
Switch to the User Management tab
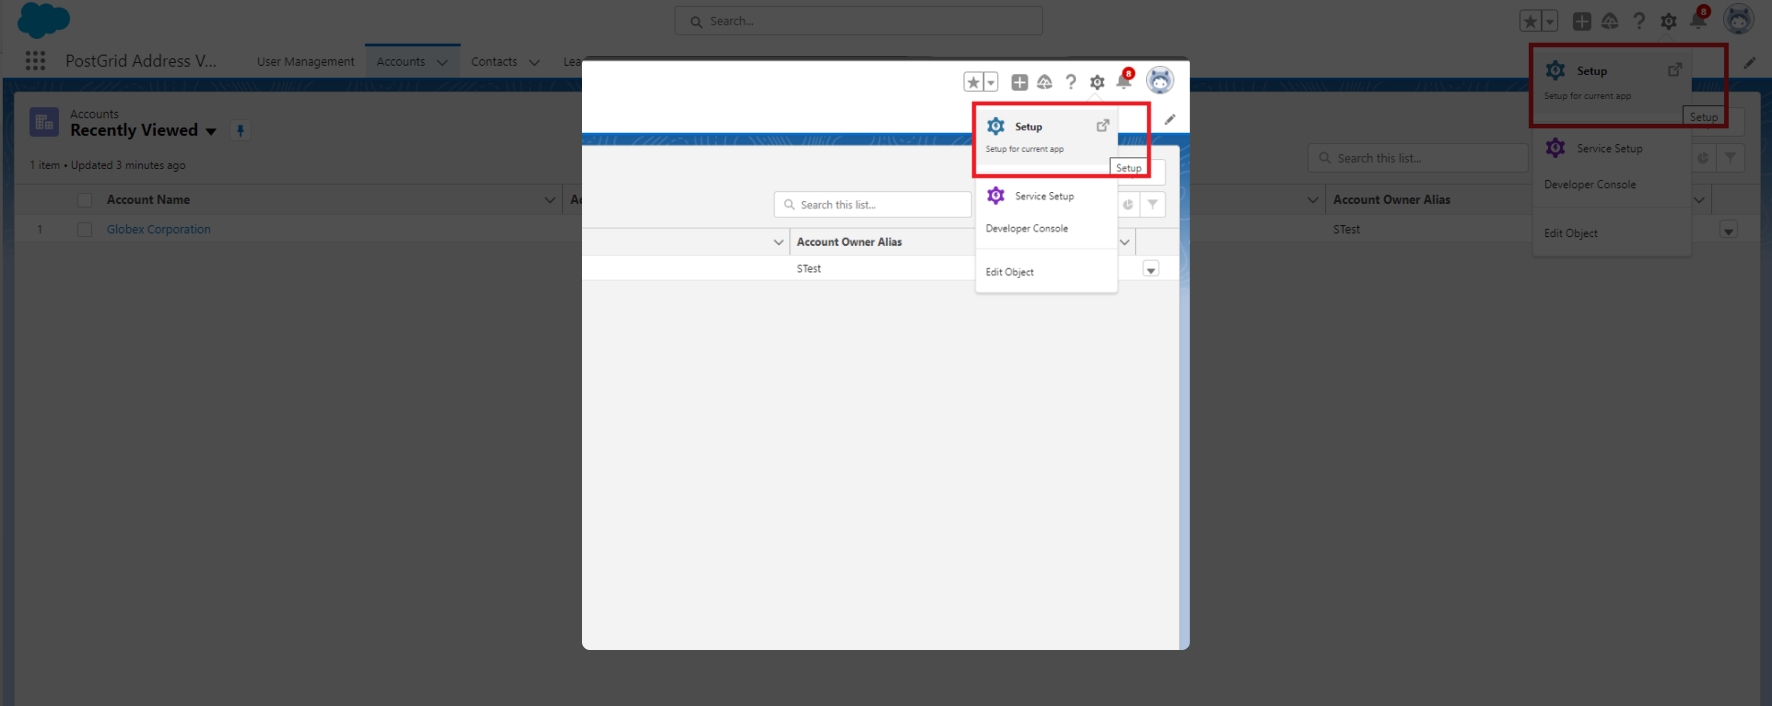coord(305,62)
